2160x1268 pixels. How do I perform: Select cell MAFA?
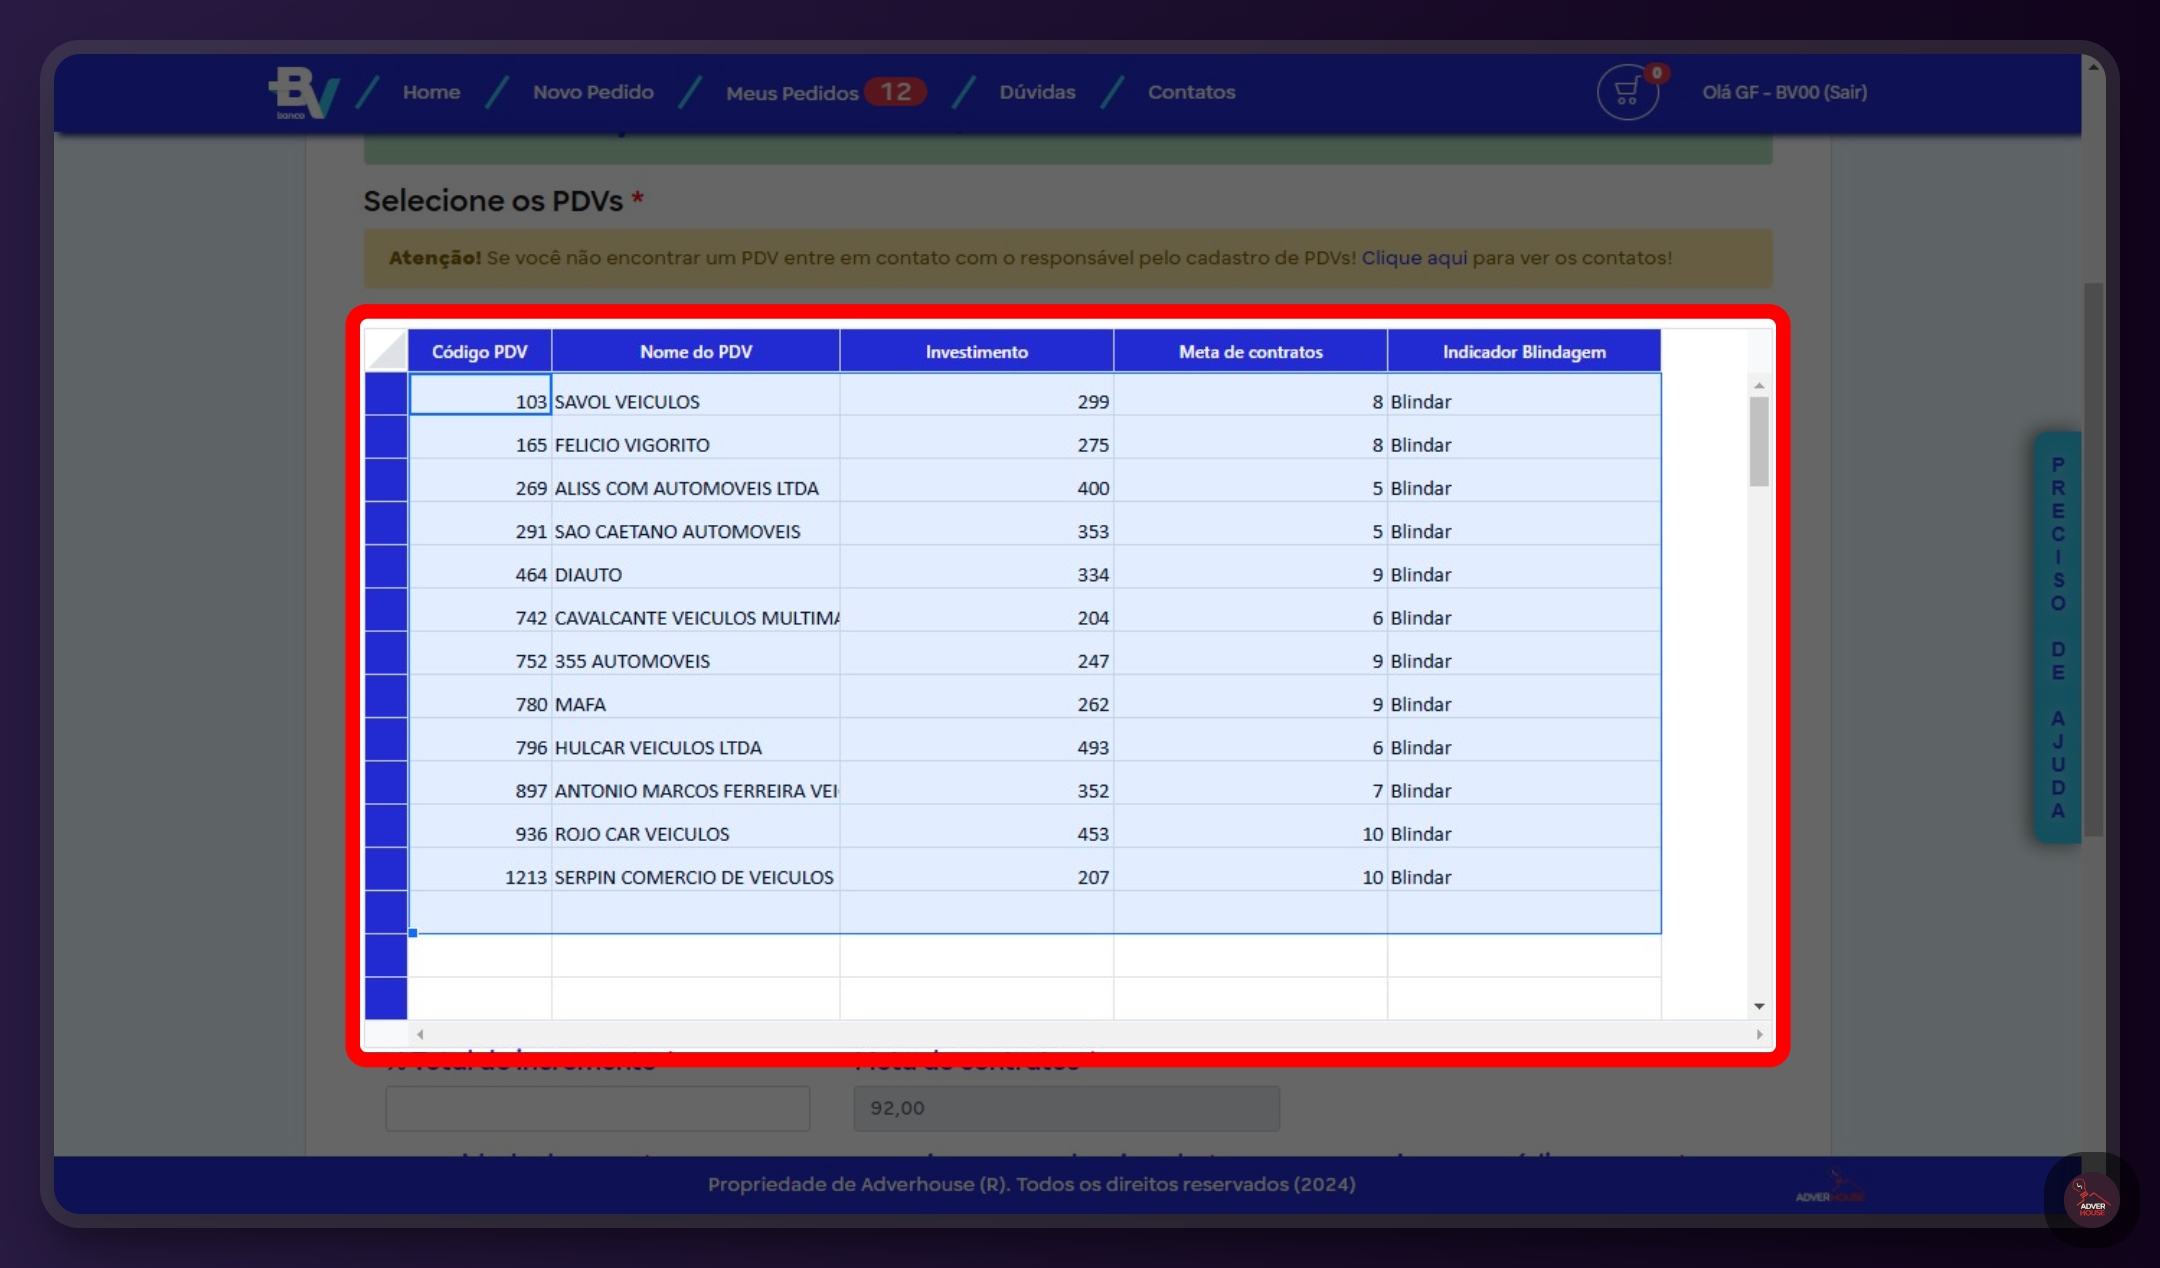[x=696, y=697]
